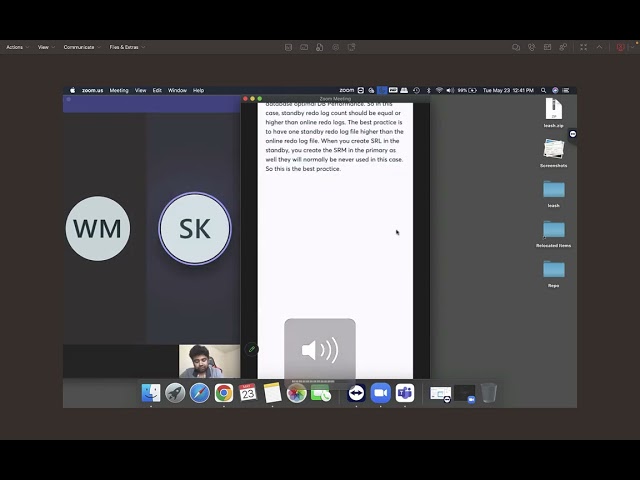Select the Repo folder on desktop
This screenshot has width=640, height=480.
click(553, 273)
